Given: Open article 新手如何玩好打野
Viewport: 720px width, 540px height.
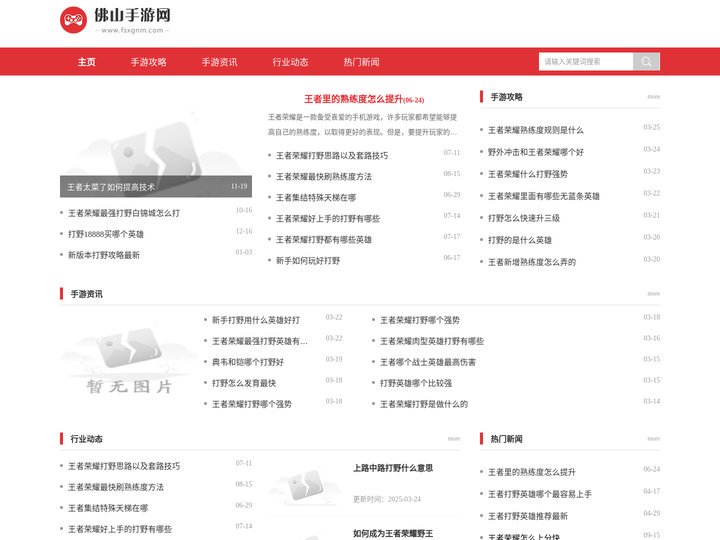Looking at the screenshot, I should coord(308,261).
